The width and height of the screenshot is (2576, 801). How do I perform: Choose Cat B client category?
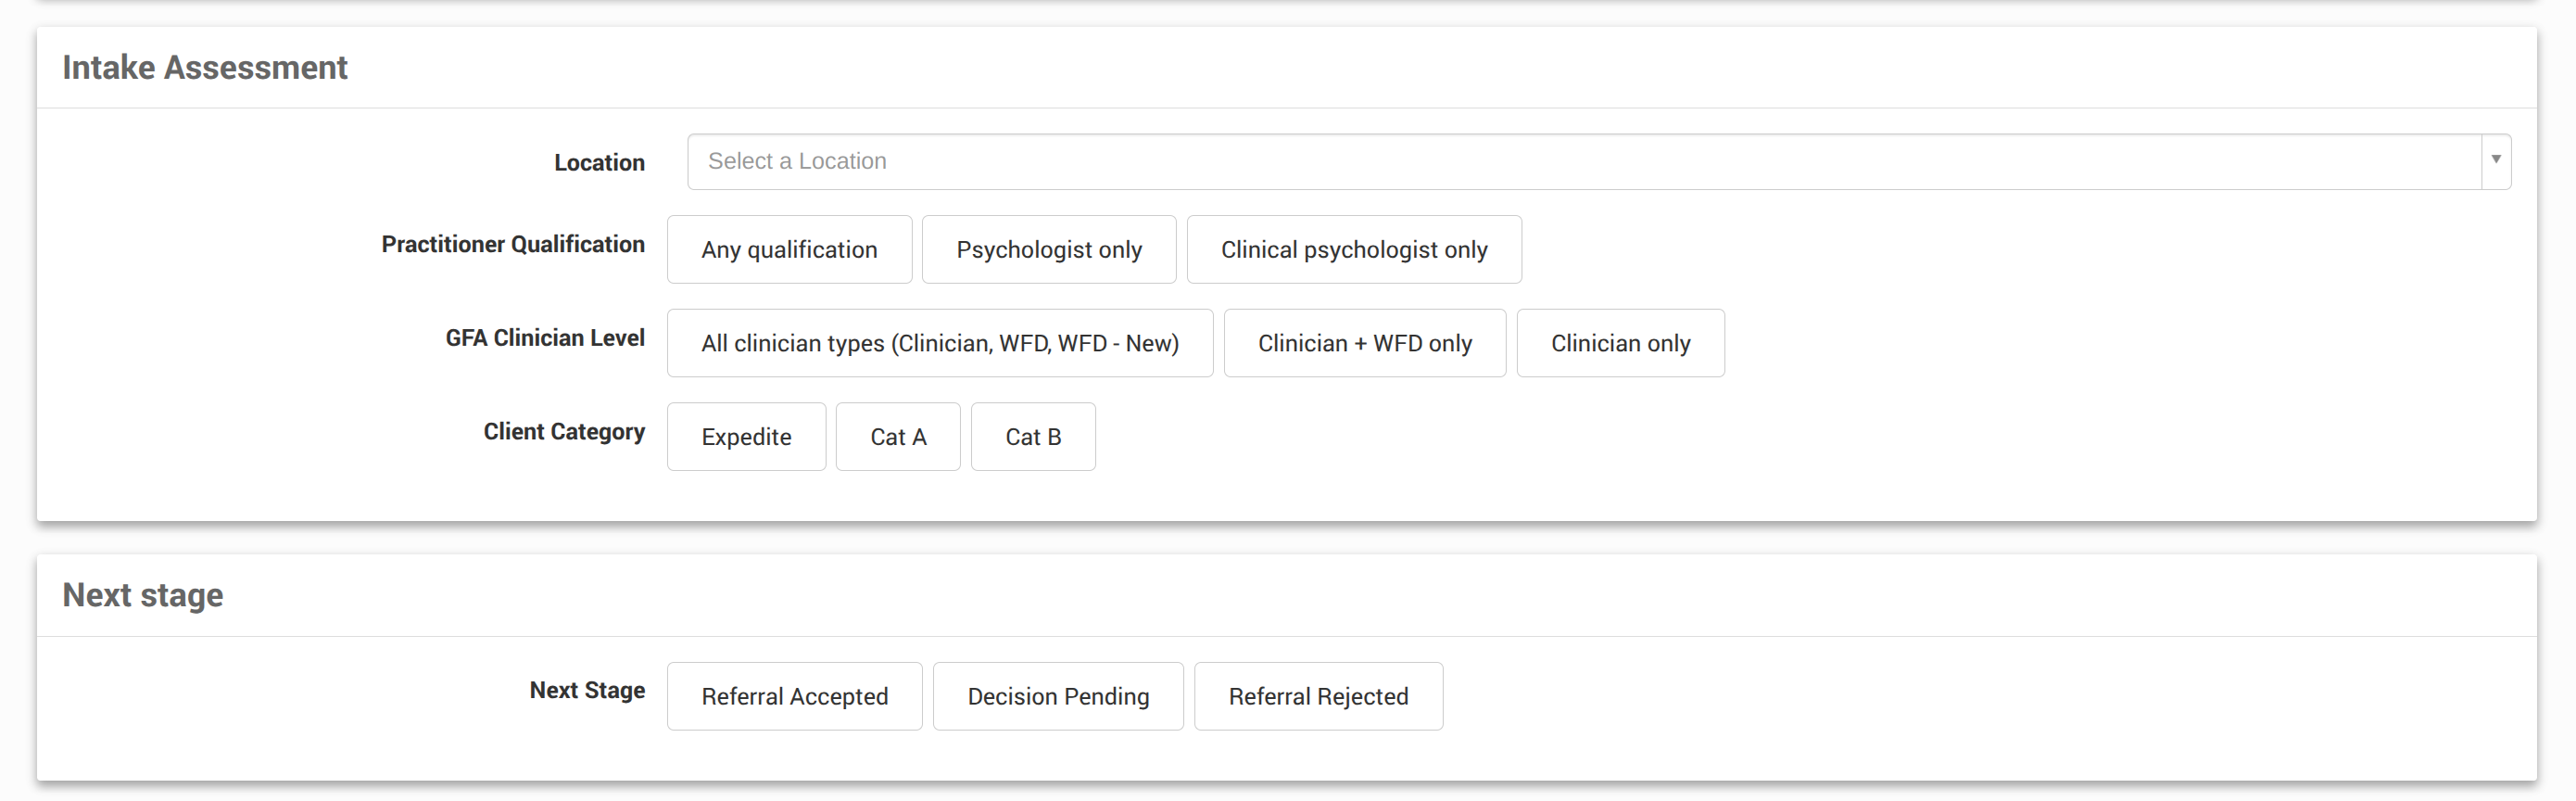pyautogui.click(x=1033, y=437)
